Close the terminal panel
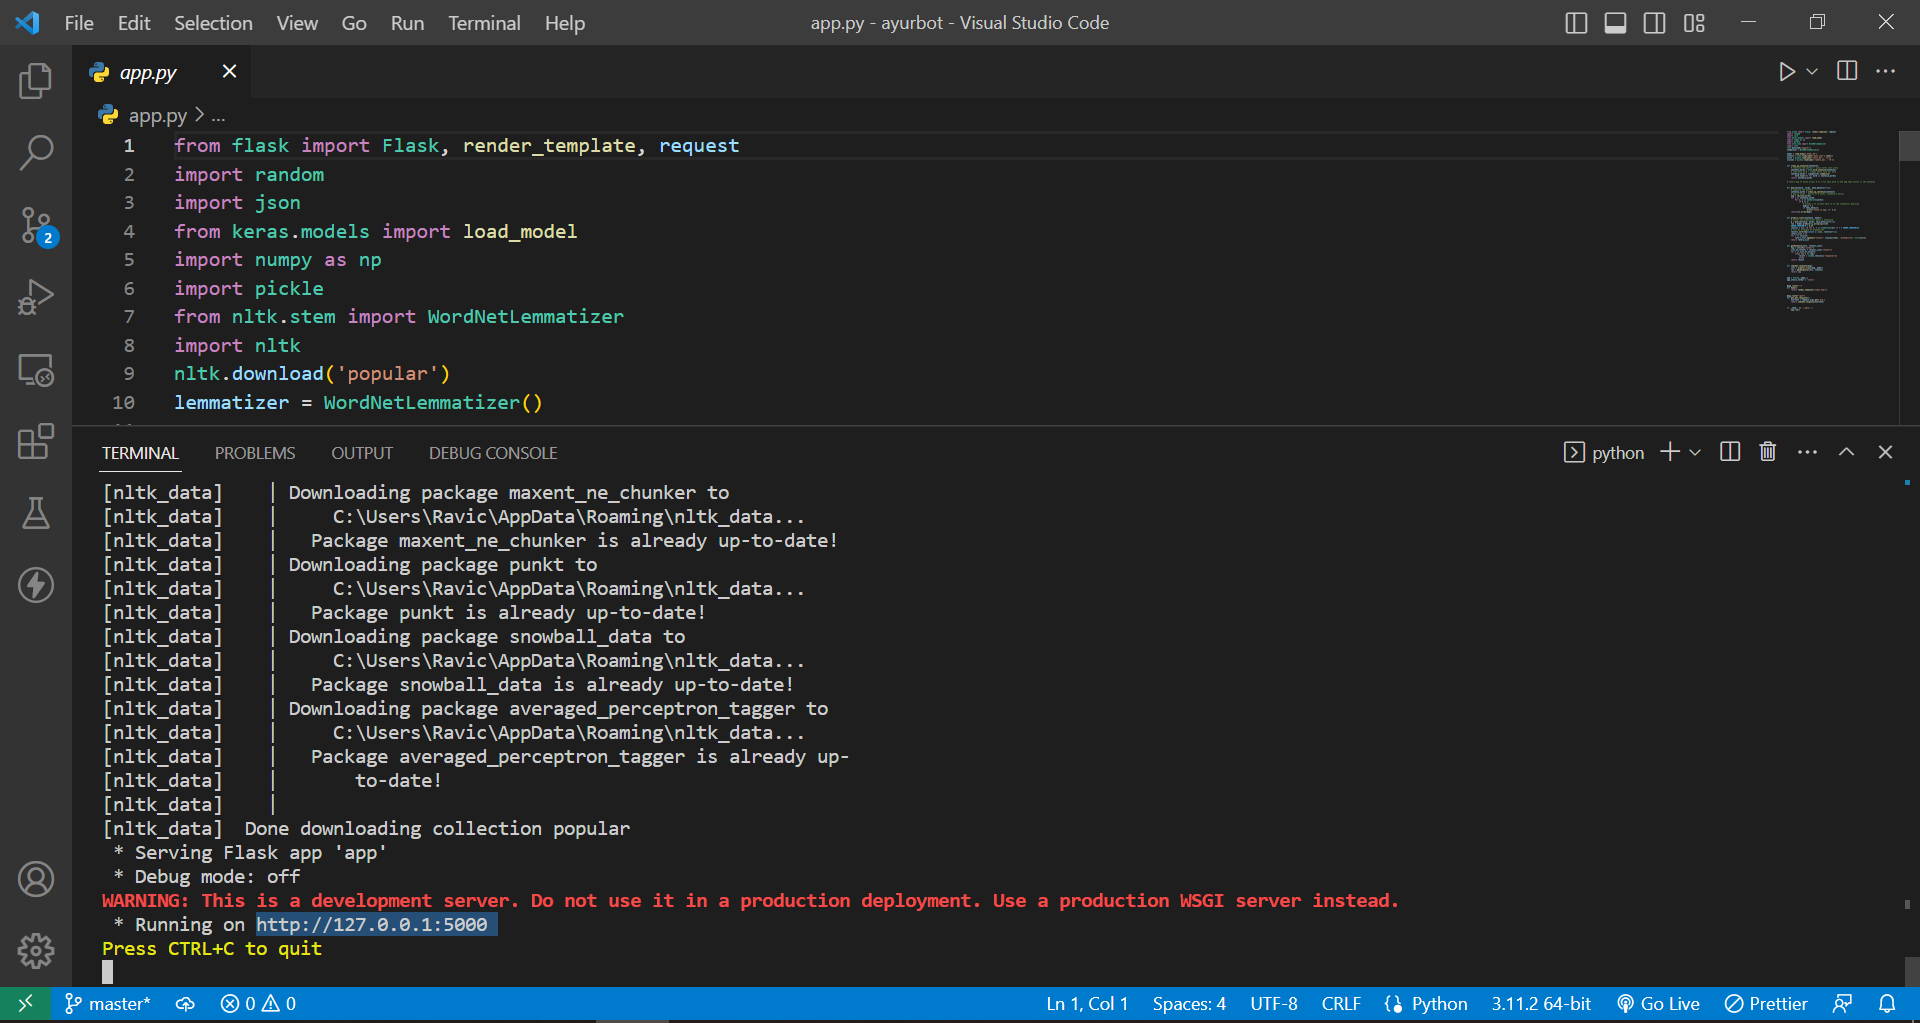This screenshot has width=1920, height=1023. (1885, 452)
